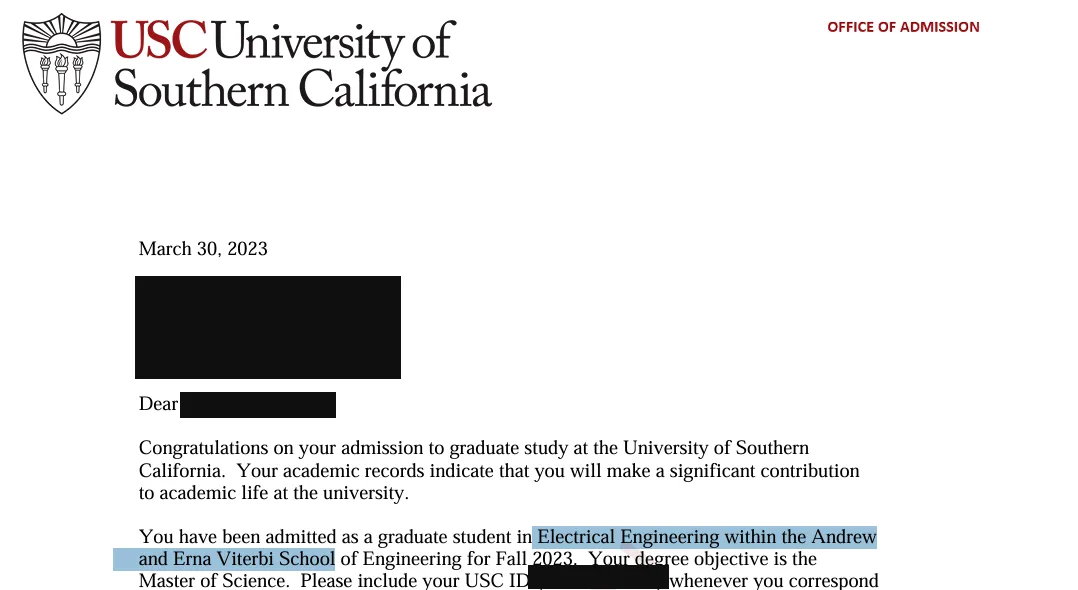This screenshot has height=590, width=1078.
Task: Click the OFFICE OF ADMISSION header text
Action: tap(903, 27)
